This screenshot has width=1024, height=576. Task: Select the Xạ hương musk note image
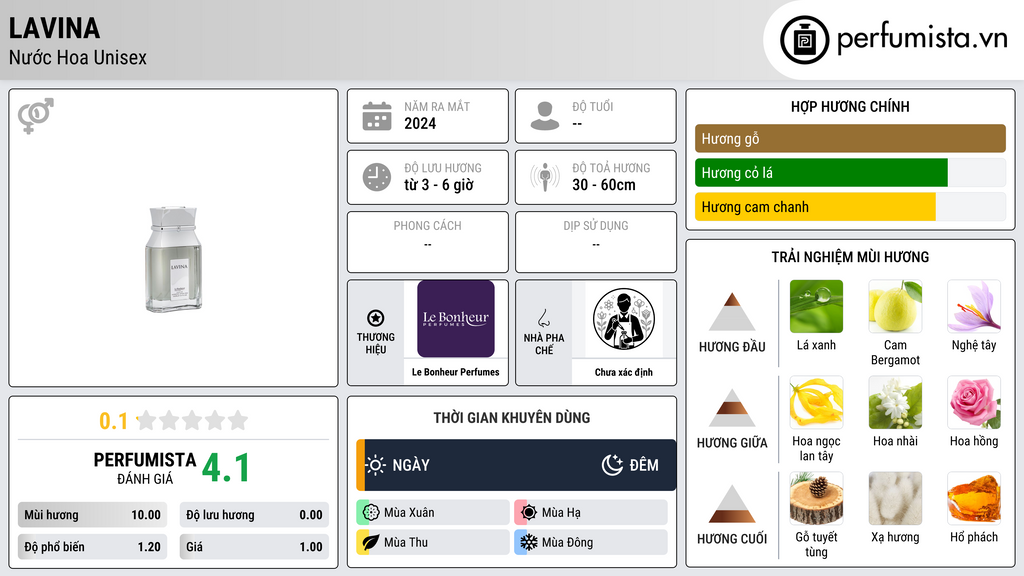coord(895,498)
